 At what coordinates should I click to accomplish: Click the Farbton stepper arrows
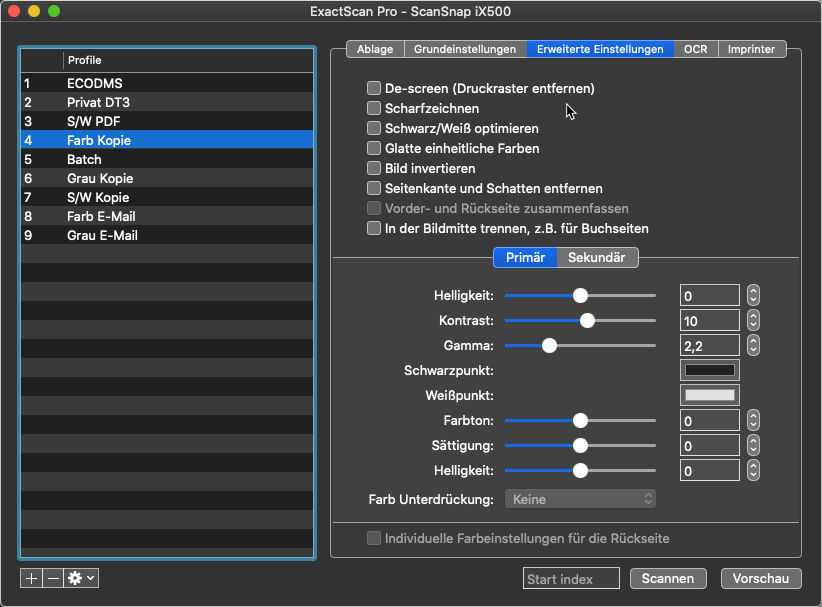(754, 421)
